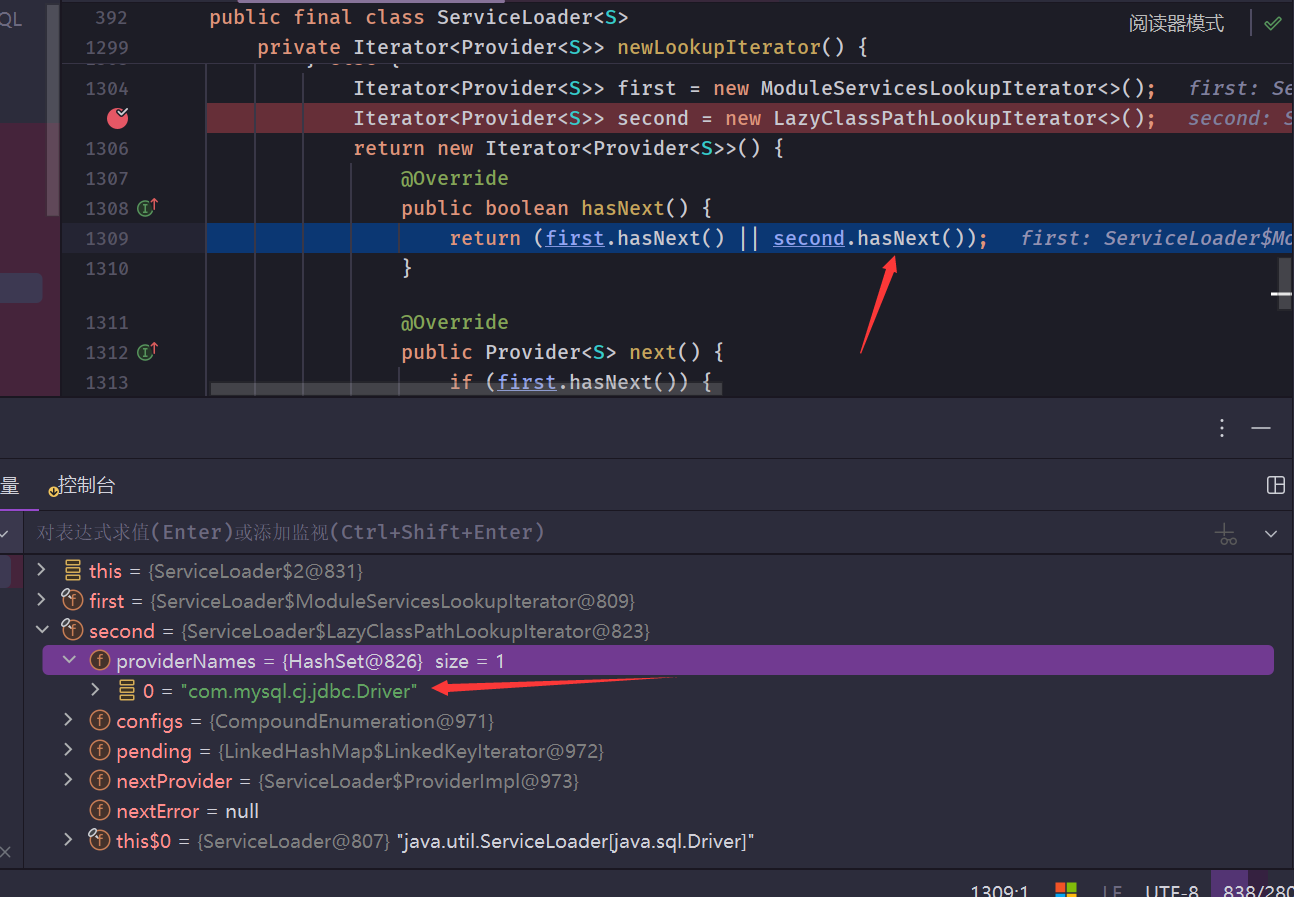Click the sticky header ServiceLoader class line
The image size is (1294, 897).
(419, 18)
